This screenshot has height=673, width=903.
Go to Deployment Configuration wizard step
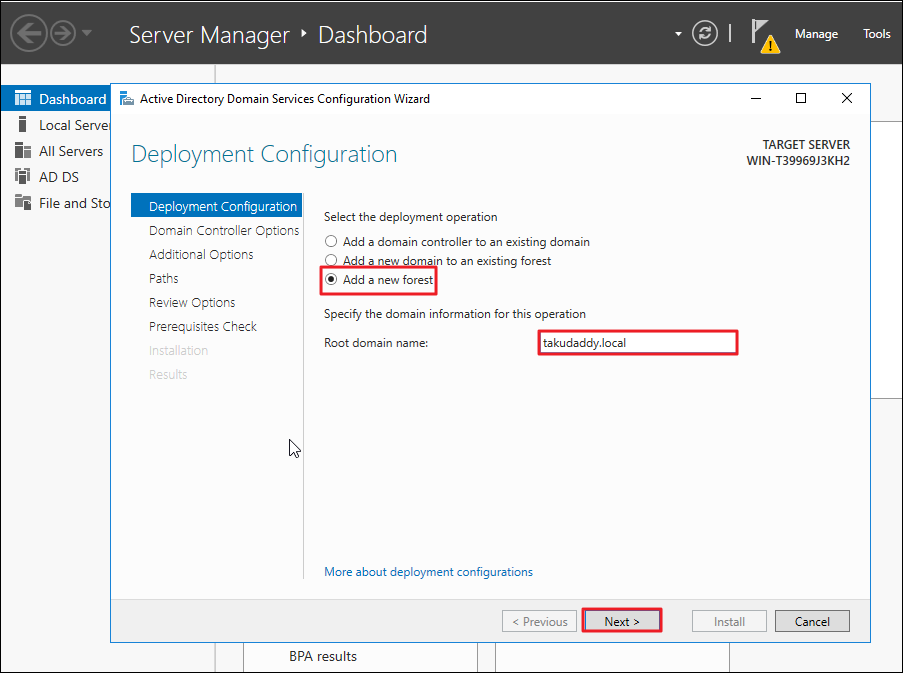click(x=217, y=206)
